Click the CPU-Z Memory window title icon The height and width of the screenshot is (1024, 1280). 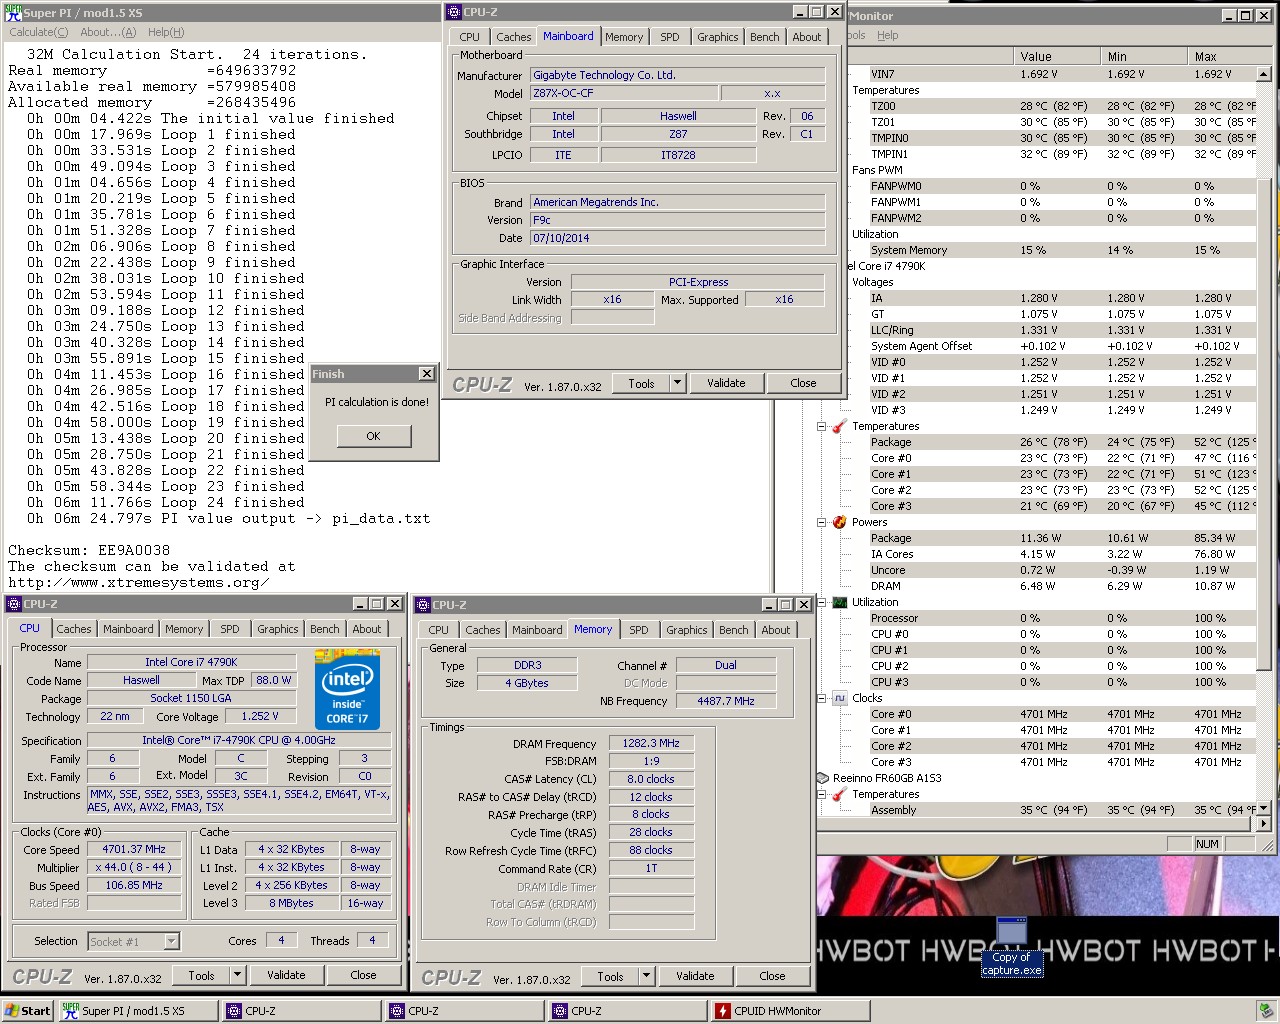pyautogui.click(x=423, y=605)
